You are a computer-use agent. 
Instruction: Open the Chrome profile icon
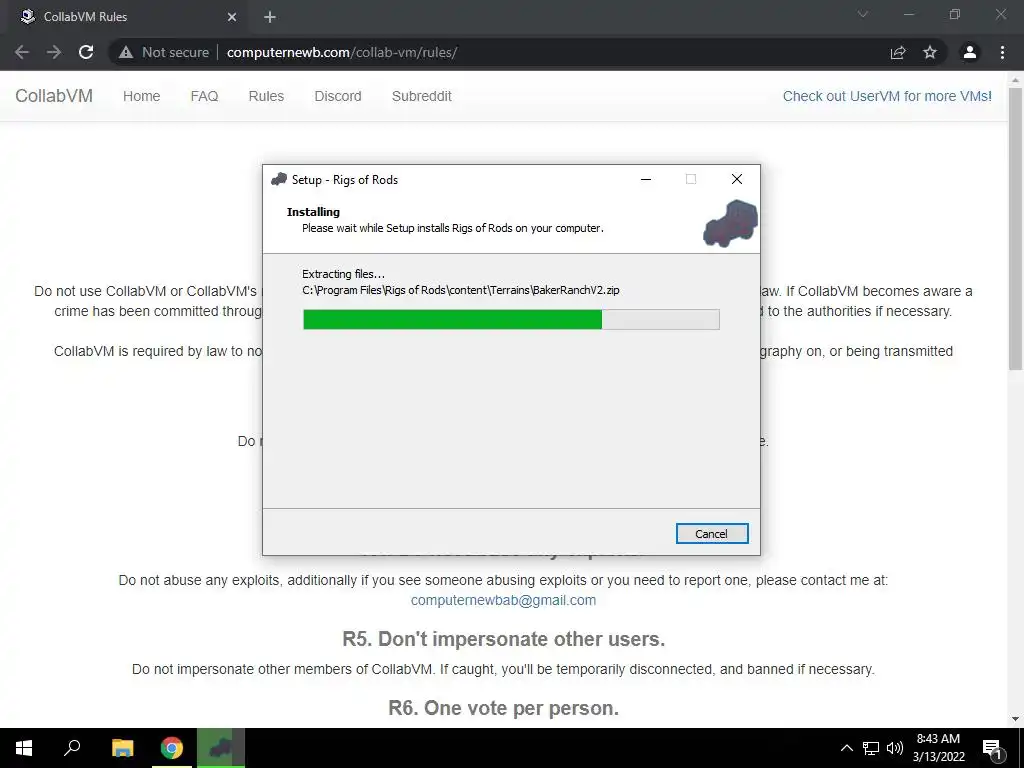click(970, 52)
